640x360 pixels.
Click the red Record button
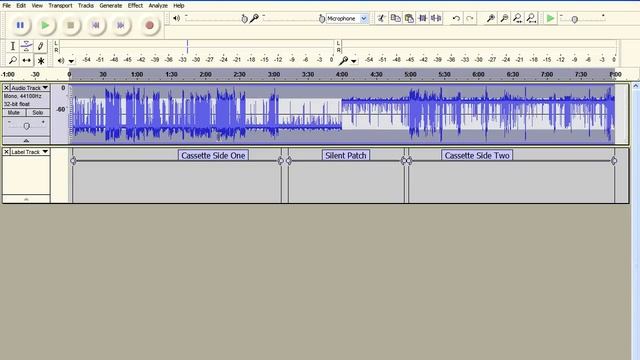pyautogui.click(x=150, y=25)
